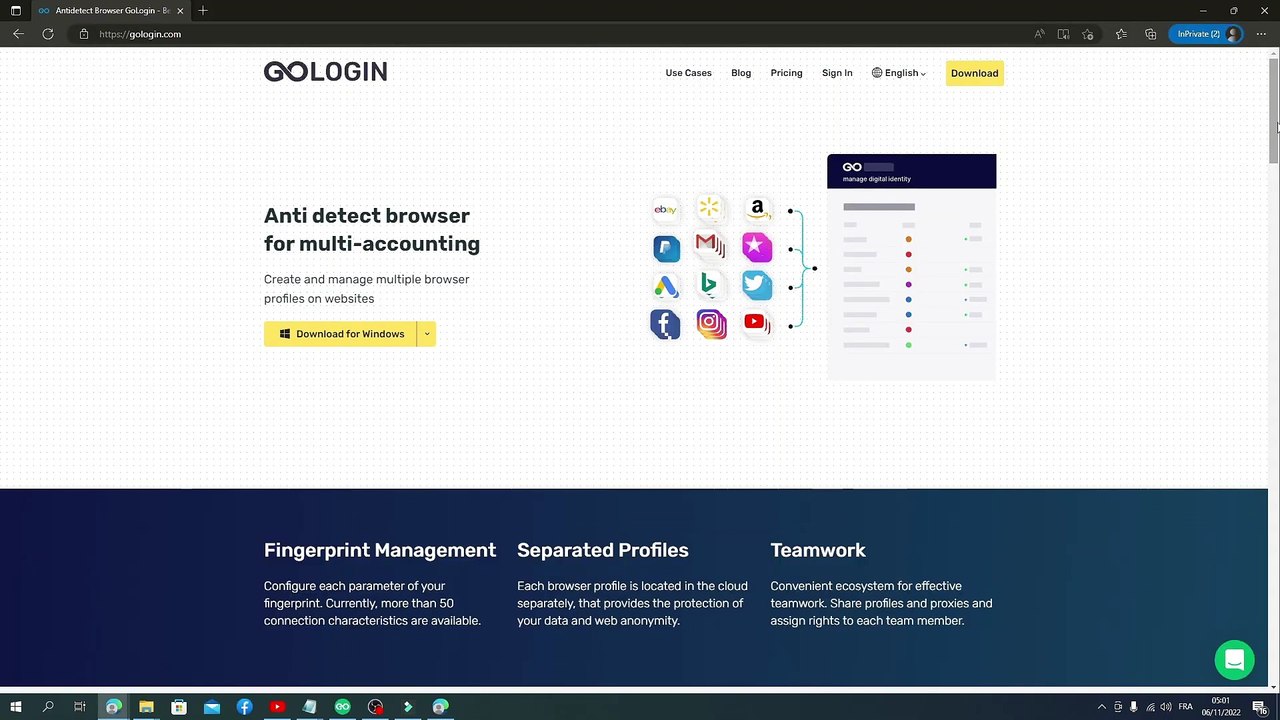Click the Walmart spark icon
The width and height of the screenshot is (1280, 720).
point(710,207)
